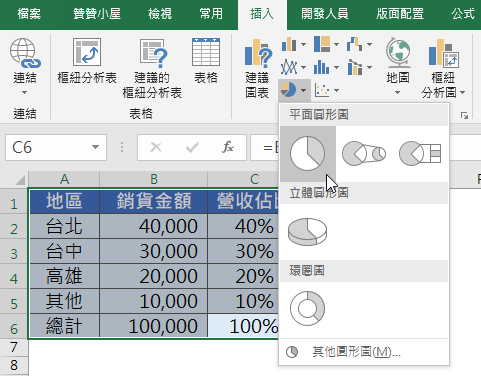Select row 1 header
This screenshot has width=481, height=376.
point(14,202)
